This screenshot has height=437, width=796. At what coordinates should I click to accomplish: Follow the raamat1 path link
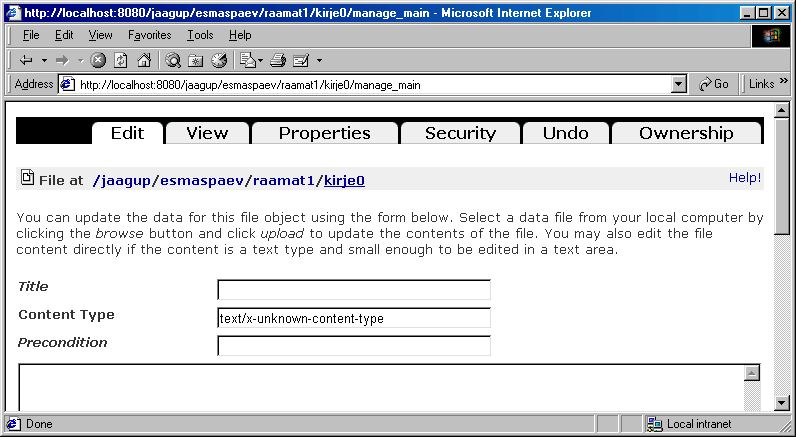(284, 181)
